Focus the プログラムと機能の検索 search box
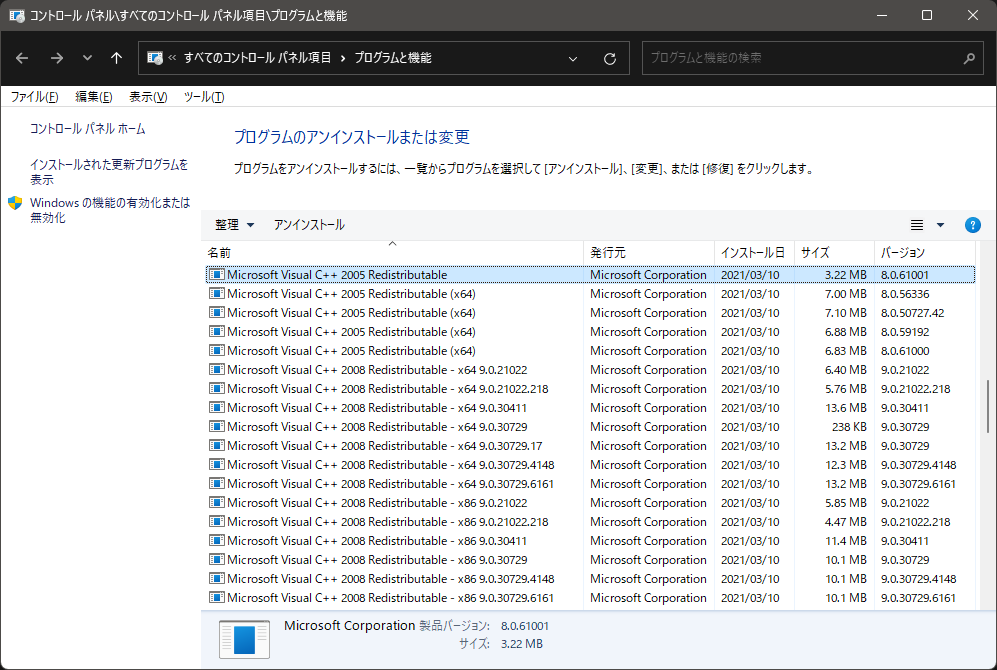The image size is (997, 670). click(813, 58)
